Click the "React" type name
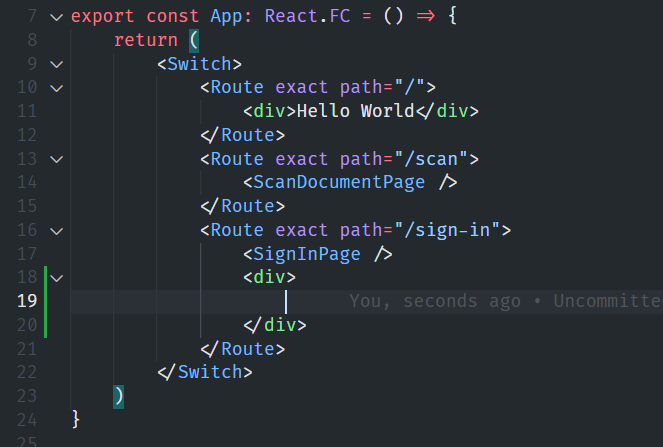The width and height of the screenshot is (663, 447). 291,16
